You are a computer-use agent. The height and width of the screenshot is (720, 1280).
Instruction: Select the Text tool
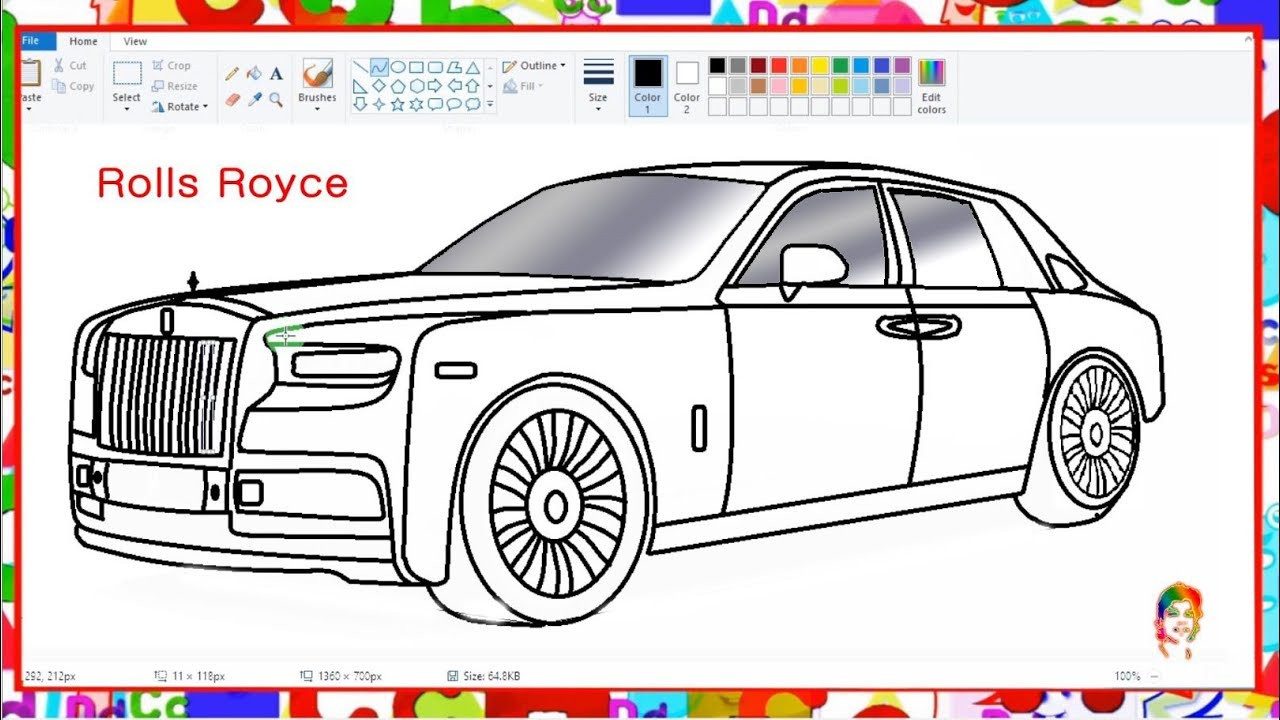(276, 74)
